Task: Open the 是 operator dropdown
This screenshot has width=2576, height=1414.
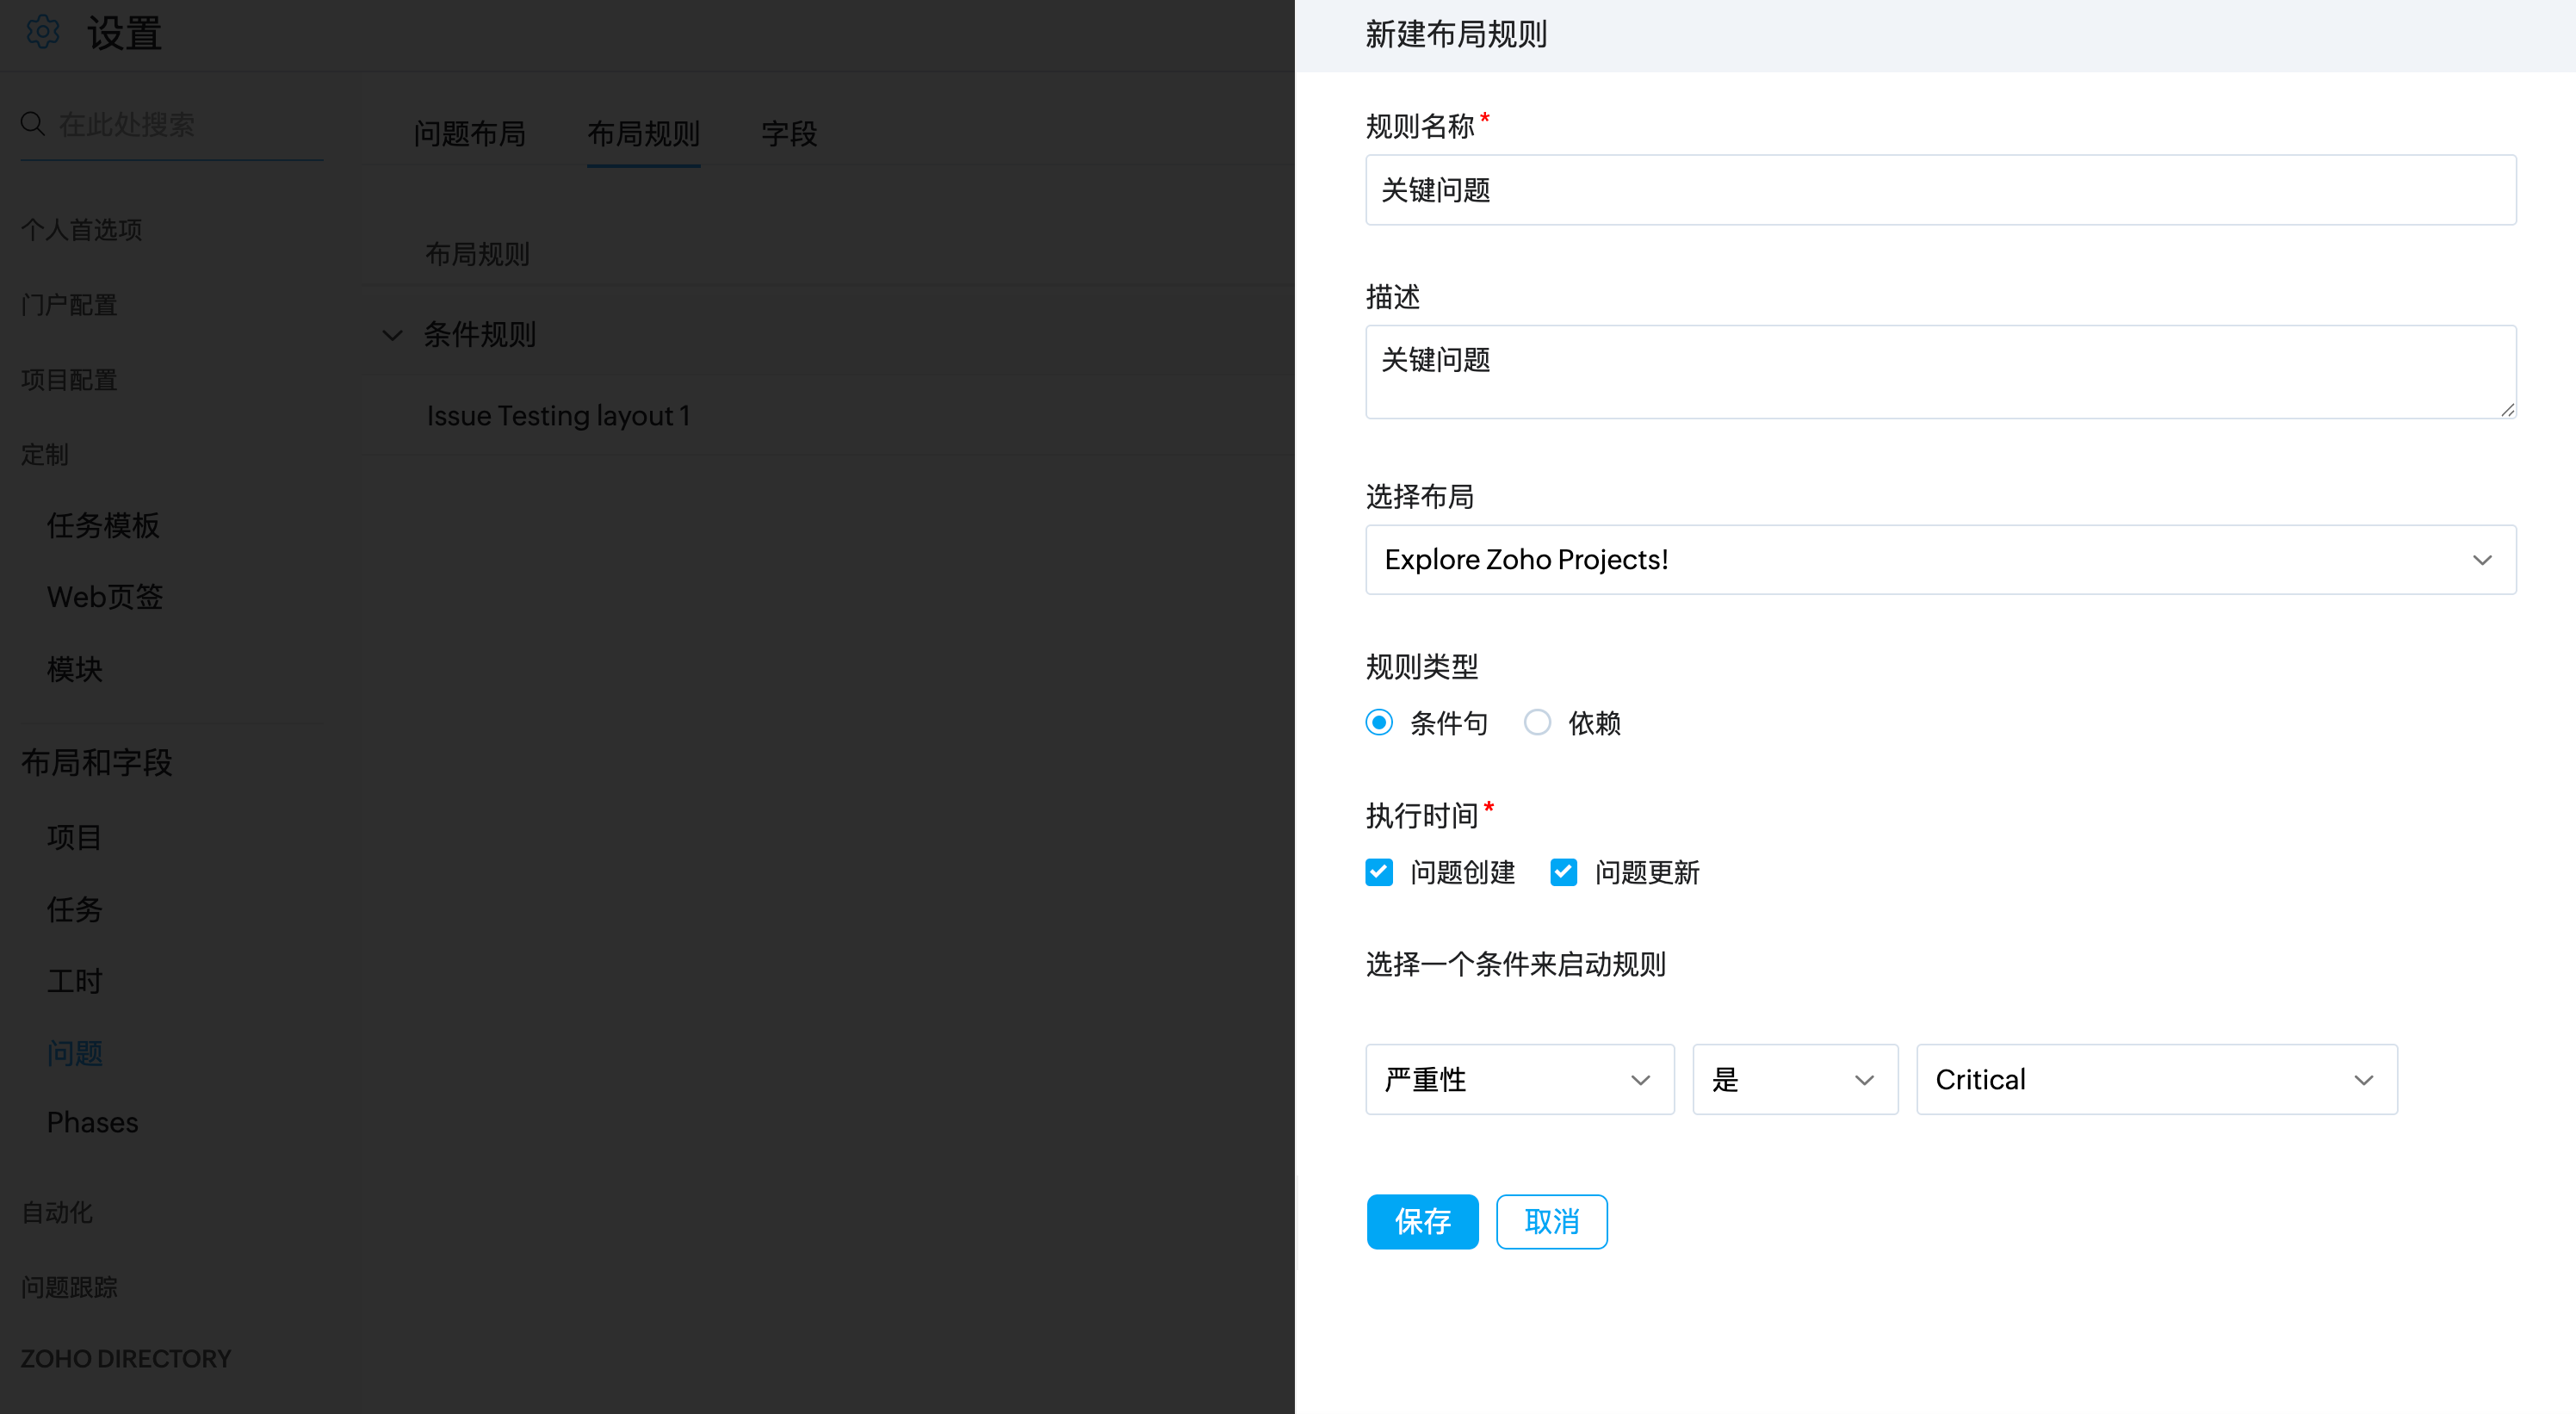Action: tap(1794, 1080)
